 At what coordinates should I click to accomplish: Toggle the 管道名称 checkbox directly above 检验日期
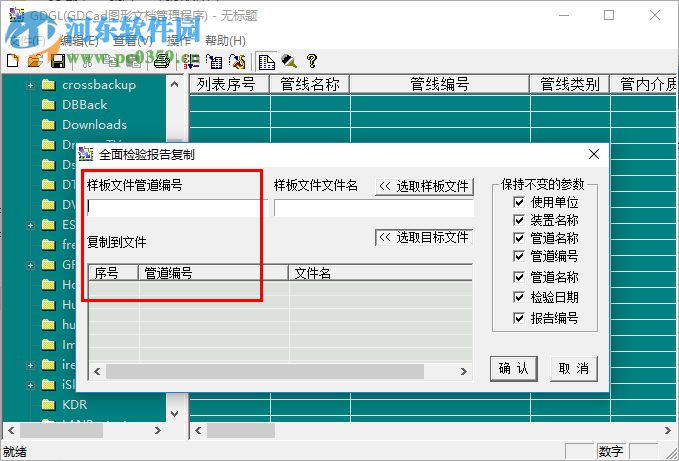518,277
